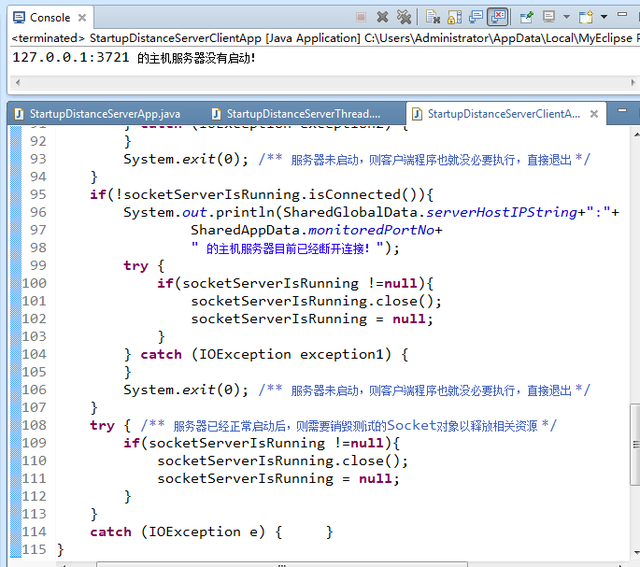Click the if statement on line 100
The image size is (640, 567).
(x=295, y=283)
